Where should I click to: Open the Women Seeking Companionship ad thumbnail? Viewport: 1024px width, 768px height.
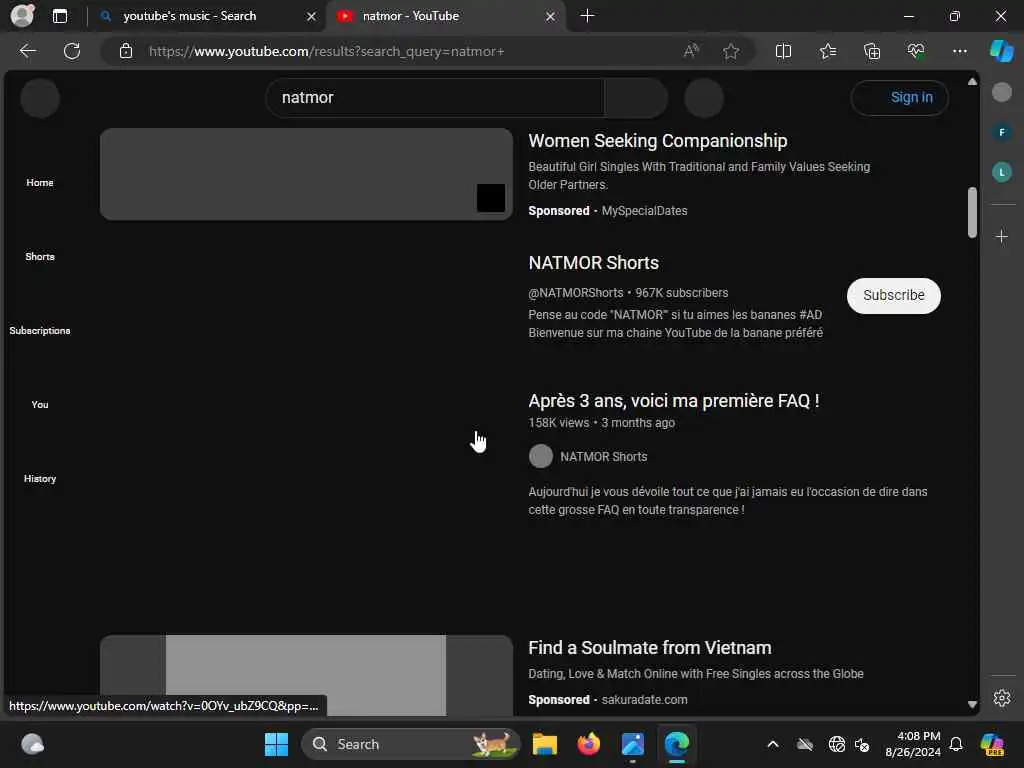(306, 174)
